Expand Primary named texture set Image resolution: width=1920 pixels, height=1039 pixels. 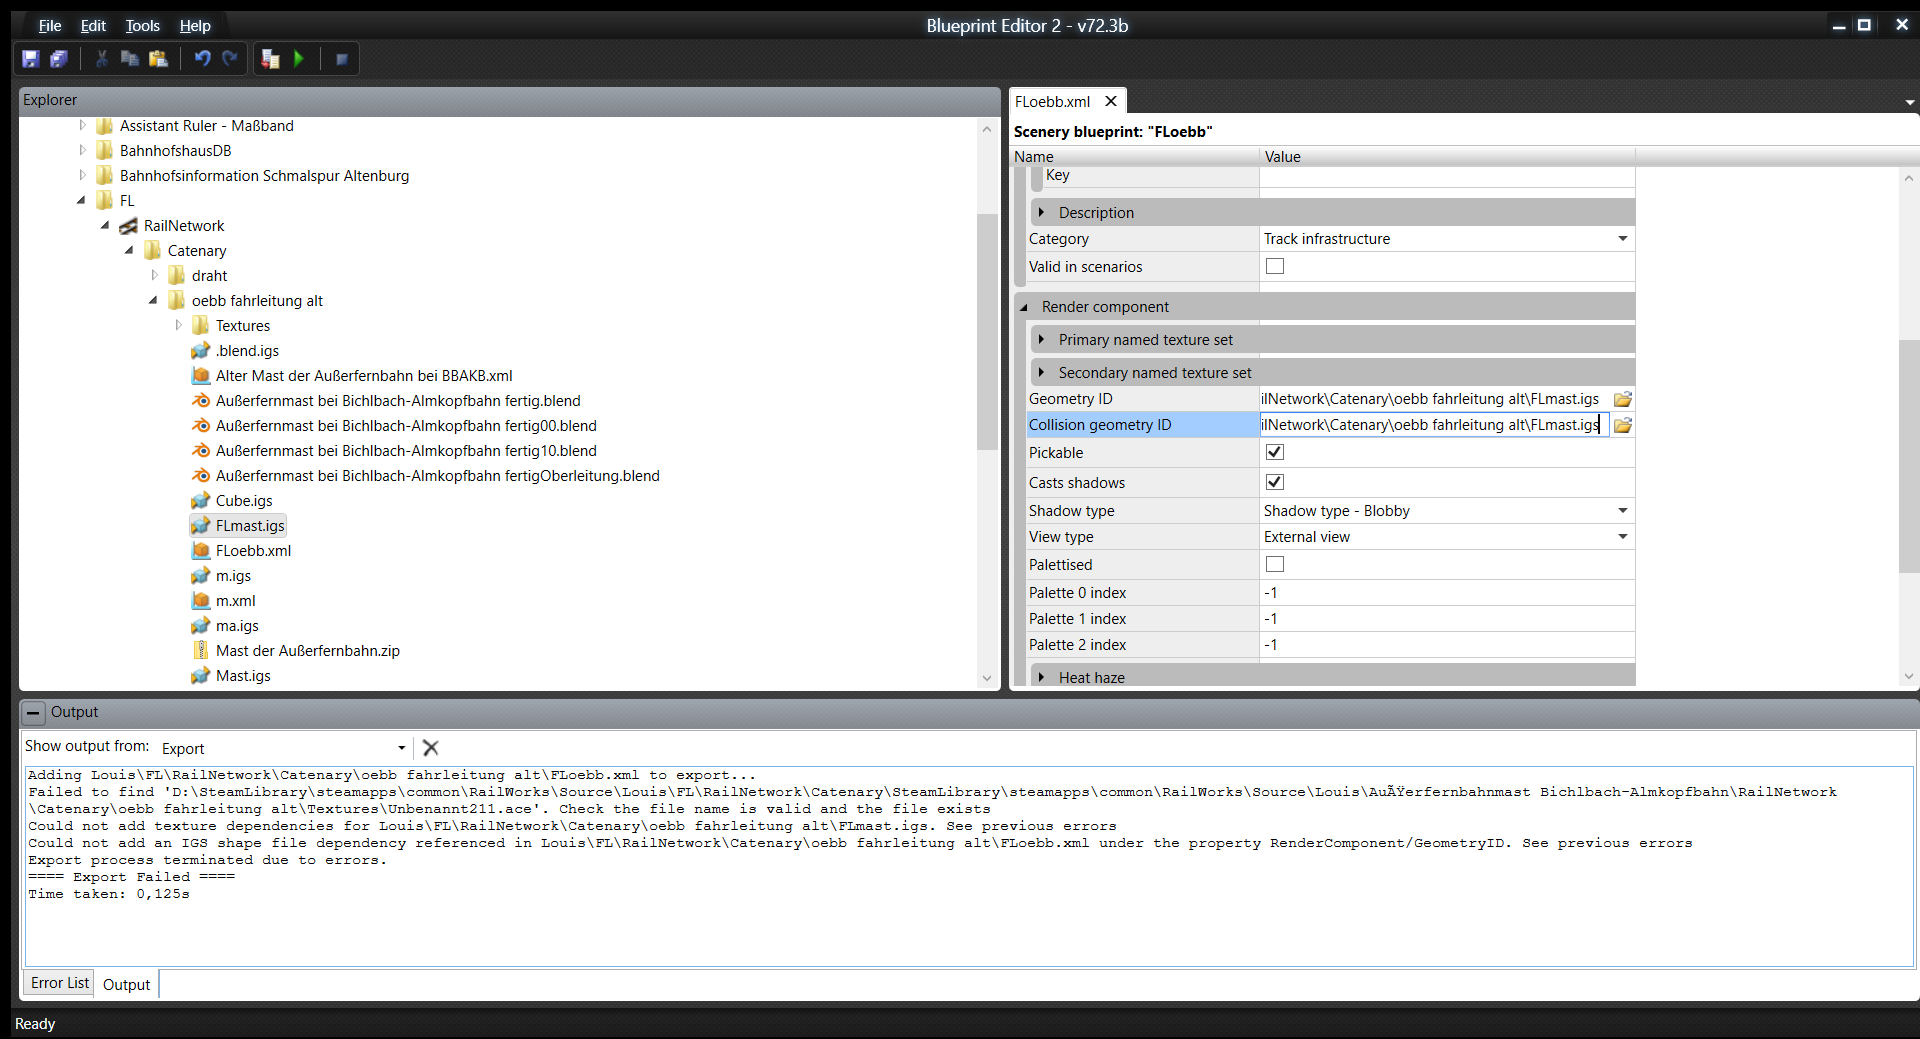[1041, 339]
